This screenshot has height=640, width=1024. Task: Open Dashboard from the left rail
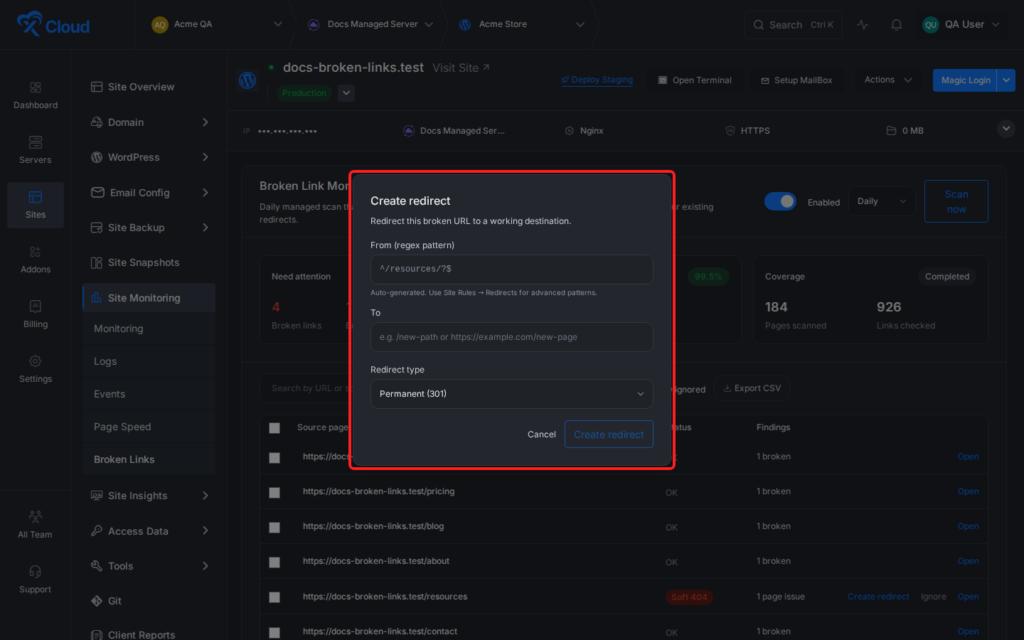tap(35, 95)
